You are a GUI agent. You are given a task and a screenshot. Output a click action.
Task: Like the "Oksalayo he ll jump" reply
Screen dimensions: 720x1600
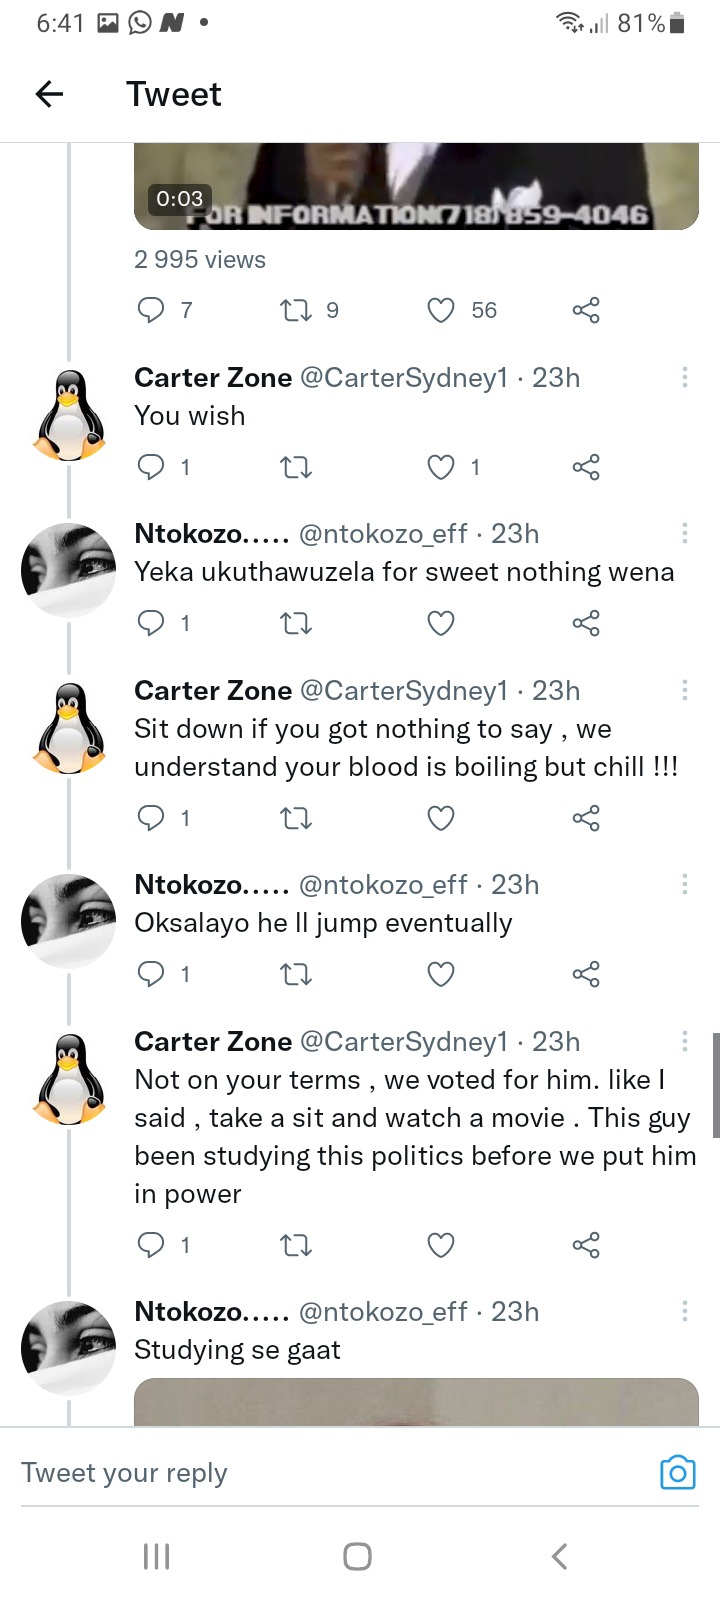(x=441, y=974)
